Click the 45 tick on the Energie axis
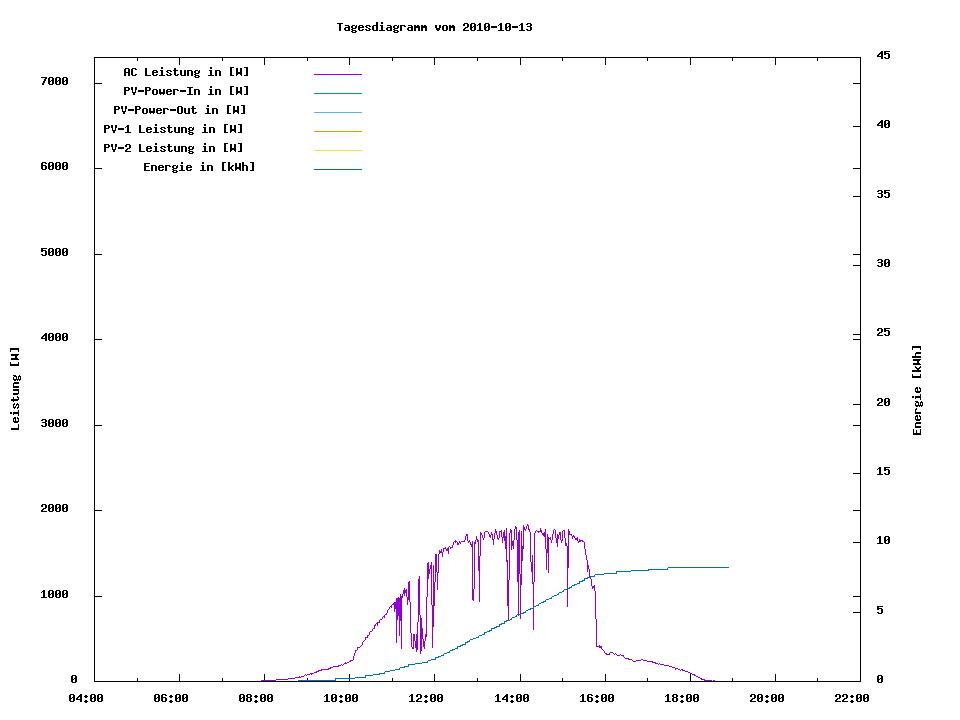The image size is (960, 720). click(883, 55)
